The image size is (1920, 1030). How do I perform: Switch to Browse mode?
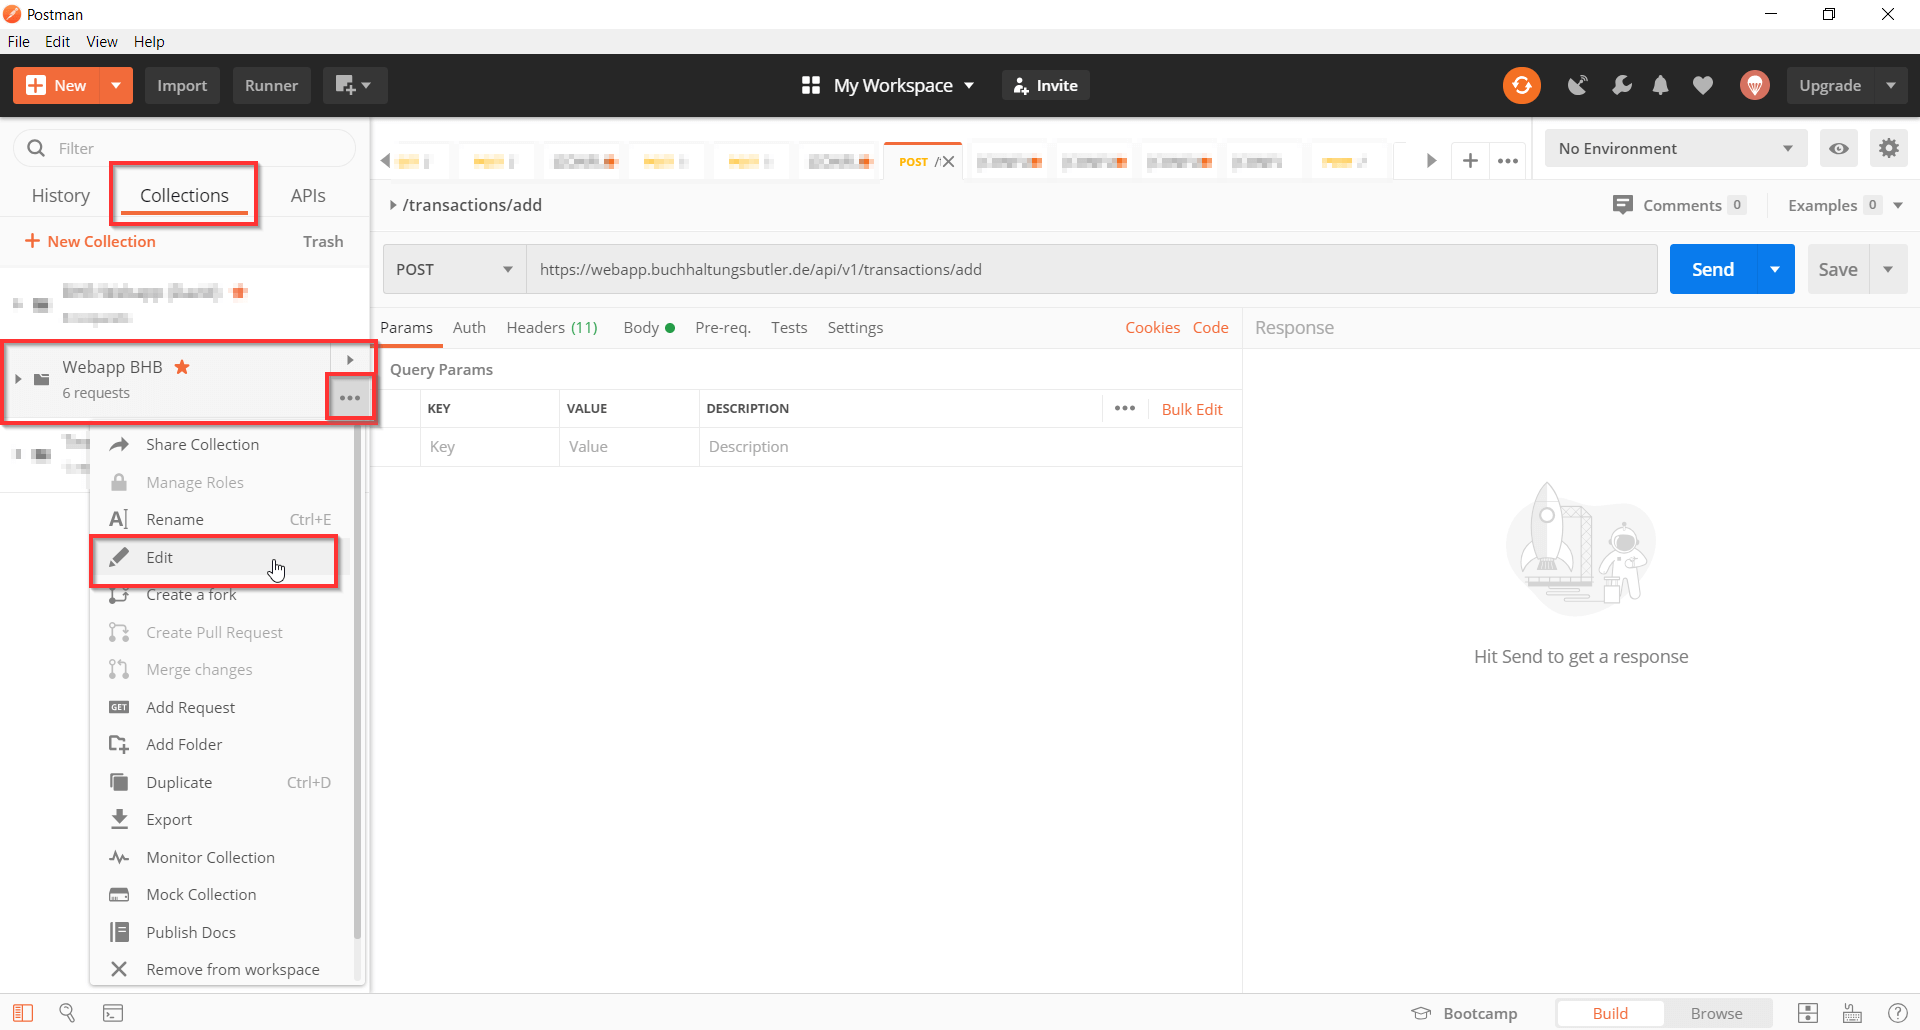click(x=1716, y=1013)
